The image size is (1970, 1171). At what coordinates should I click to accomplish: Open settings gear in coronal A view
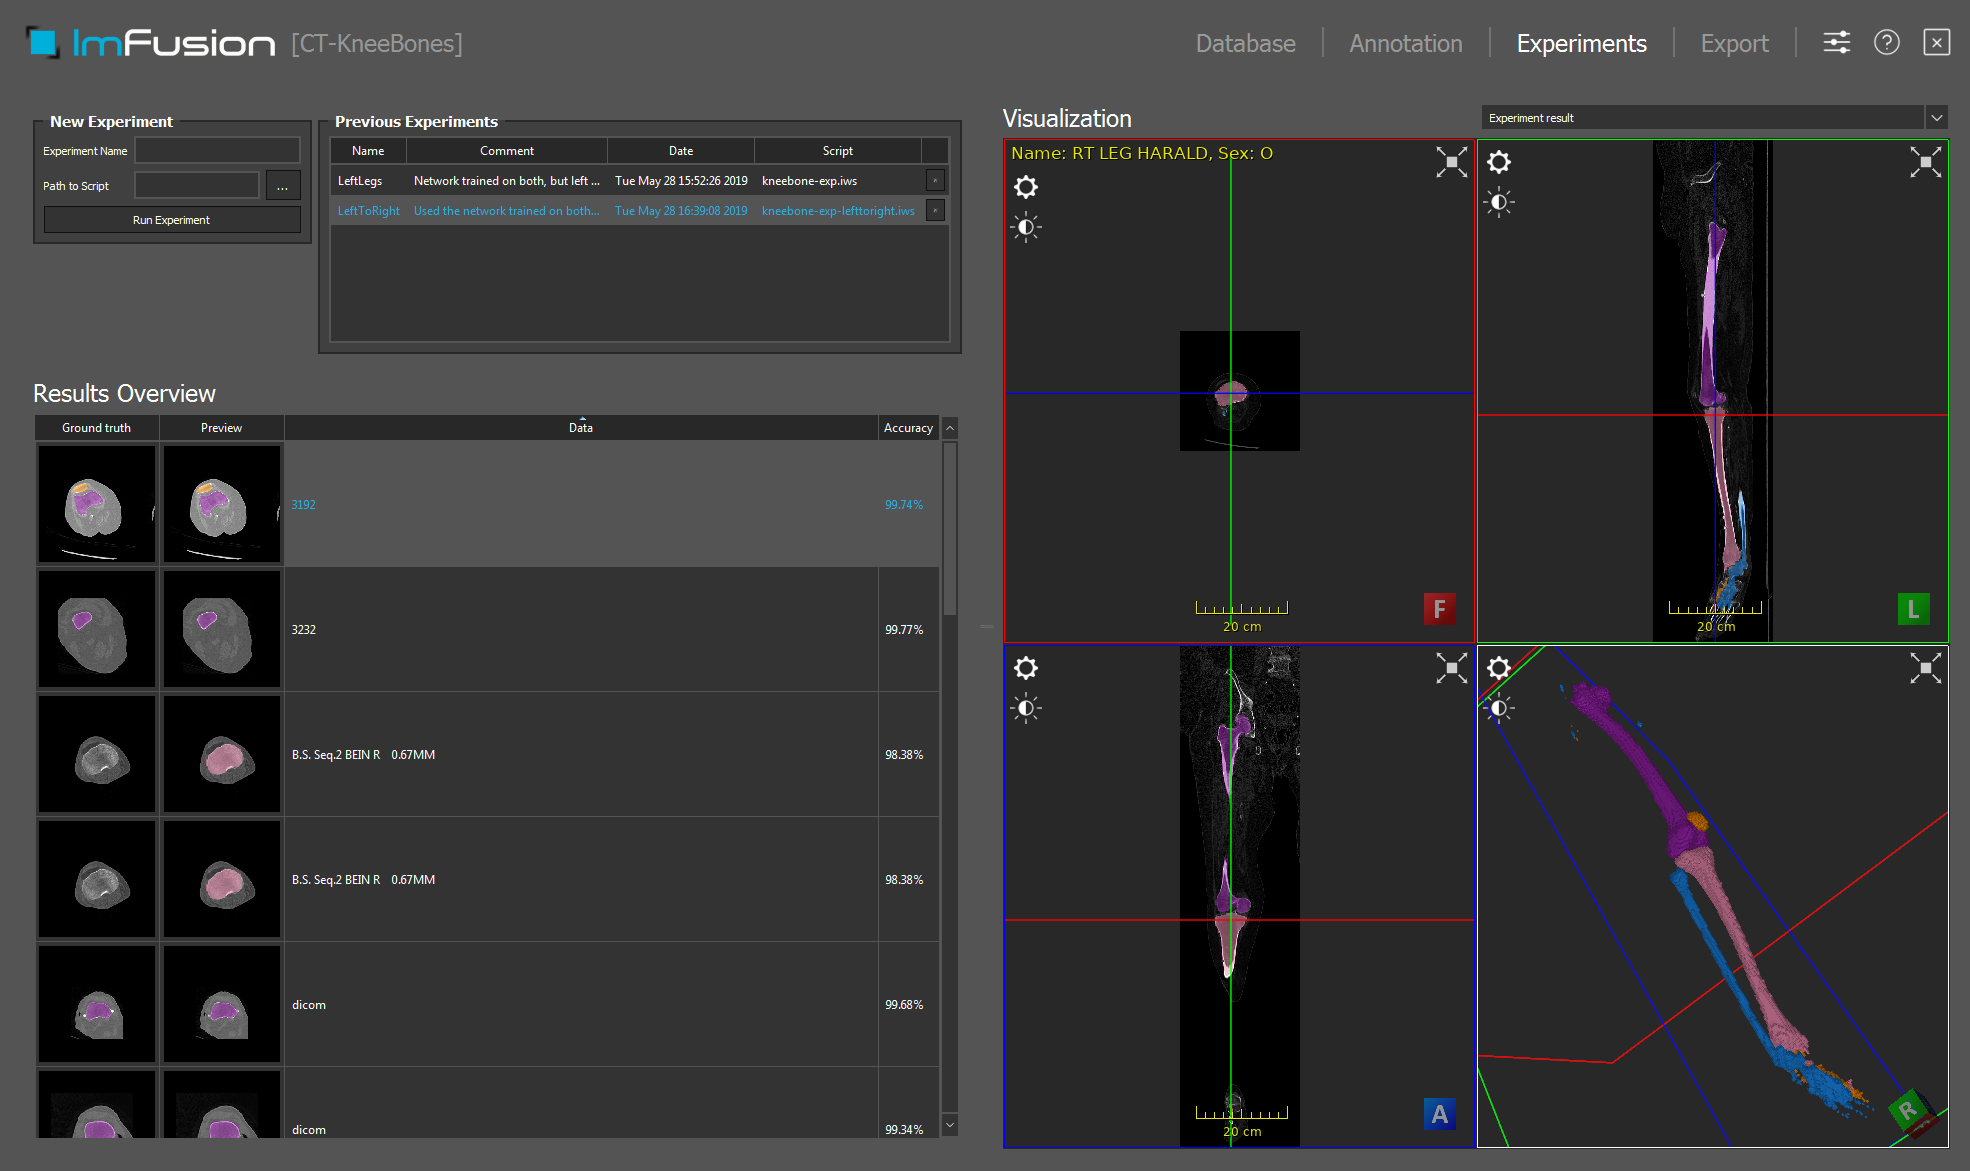1026,668
